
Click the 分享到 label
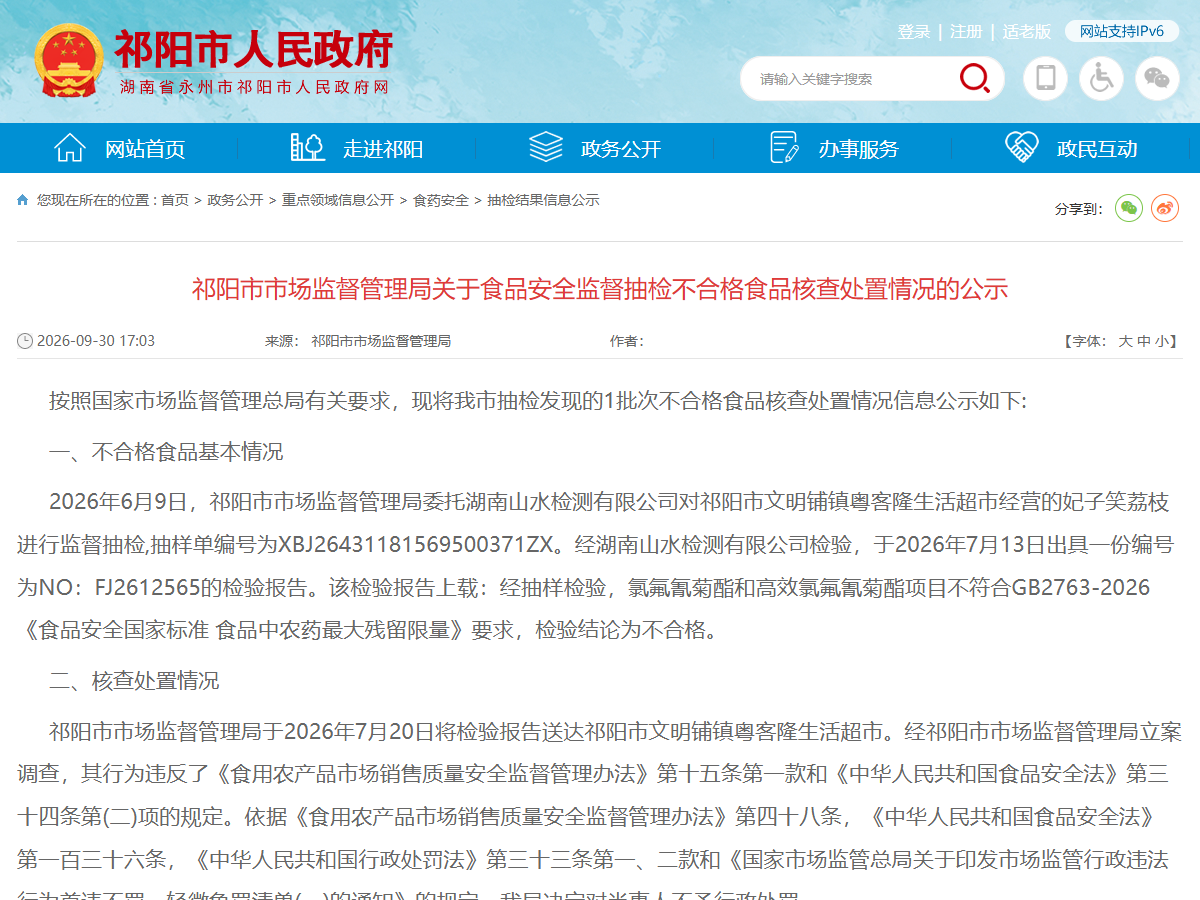(1078, 209)
